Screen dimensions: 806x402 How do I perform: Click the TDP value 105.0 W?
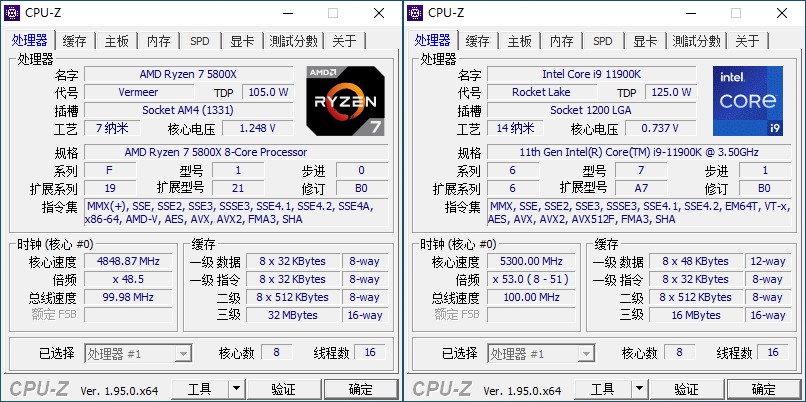(268, 92)
